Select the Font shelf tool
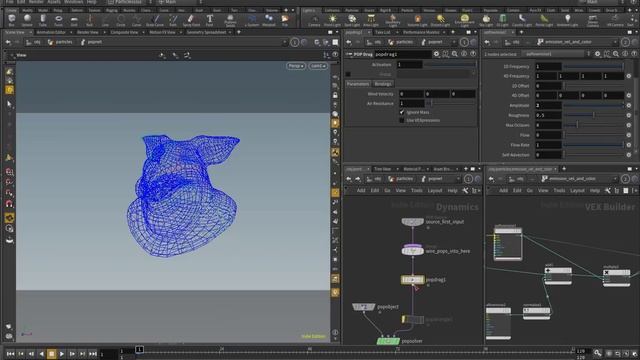Viewport: 640px width, 360px height. click(209, 20)
